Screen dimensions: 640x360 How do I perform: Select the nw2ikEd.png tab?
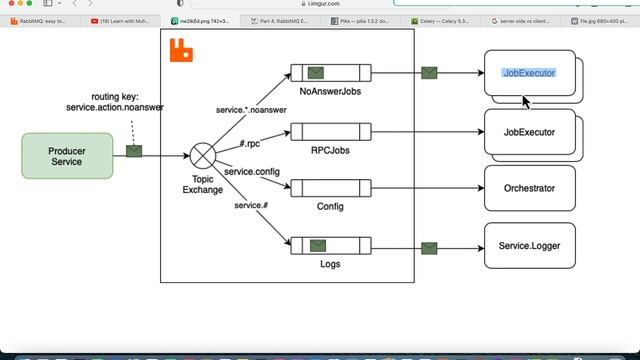(200, 21)
